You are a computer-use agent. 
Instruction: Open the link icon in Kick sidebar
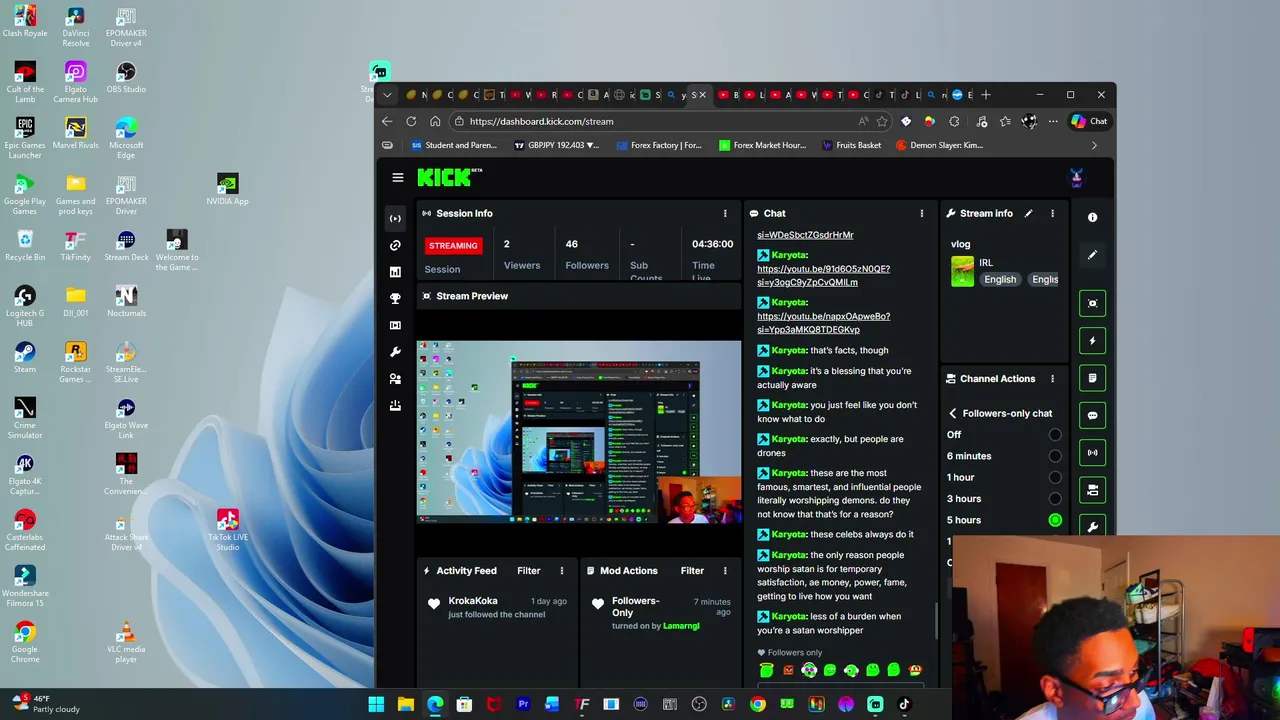tap(395, 245)
